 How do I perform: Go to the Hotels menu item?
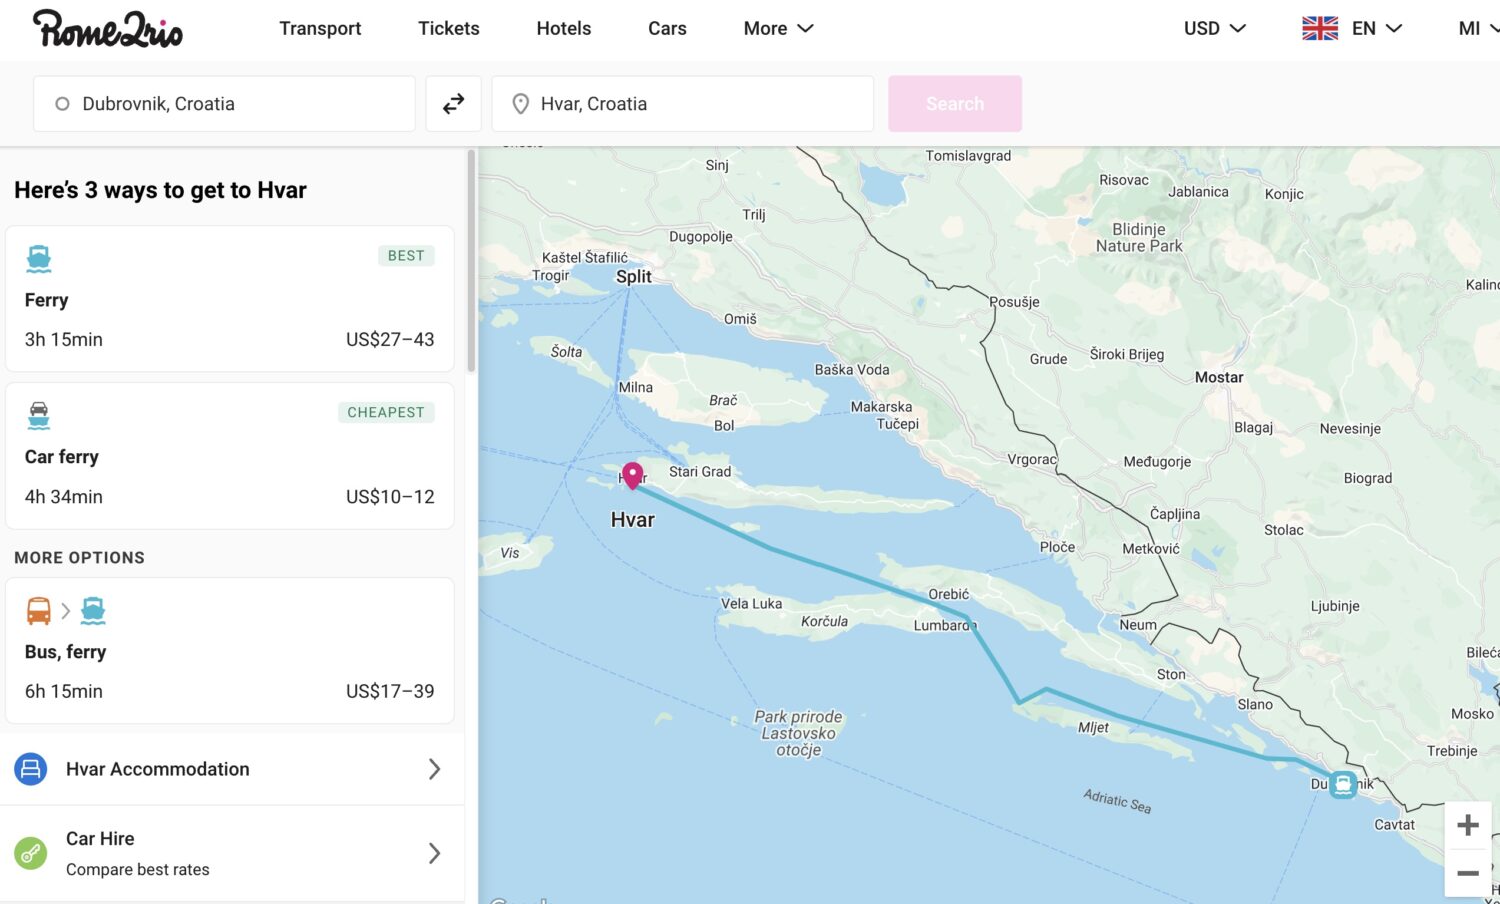(563, 29)
